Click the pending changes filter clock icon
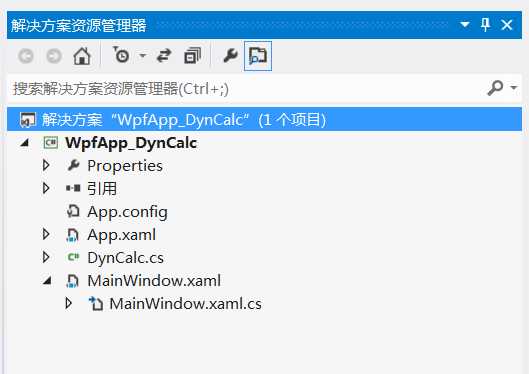The height and width of the screenshot is (374, 529). coord(121,55)
